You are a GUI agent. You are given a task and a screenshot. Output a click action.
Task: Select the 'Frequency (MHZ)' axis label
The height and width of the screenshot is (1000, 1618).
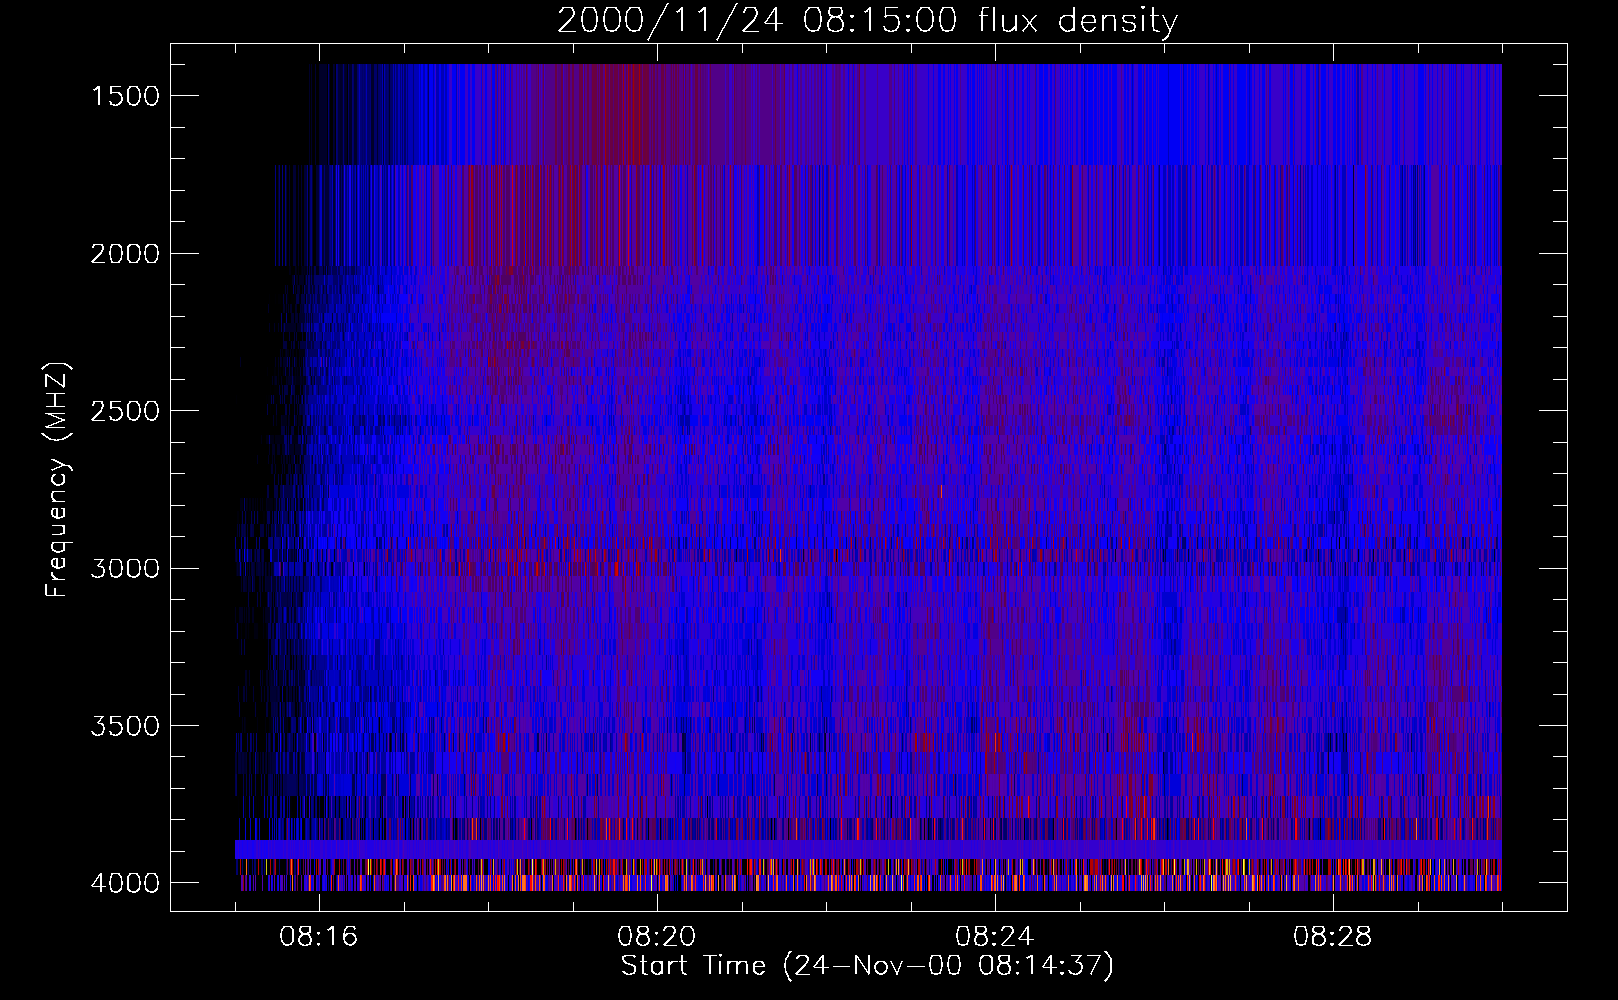pos(57,479)
